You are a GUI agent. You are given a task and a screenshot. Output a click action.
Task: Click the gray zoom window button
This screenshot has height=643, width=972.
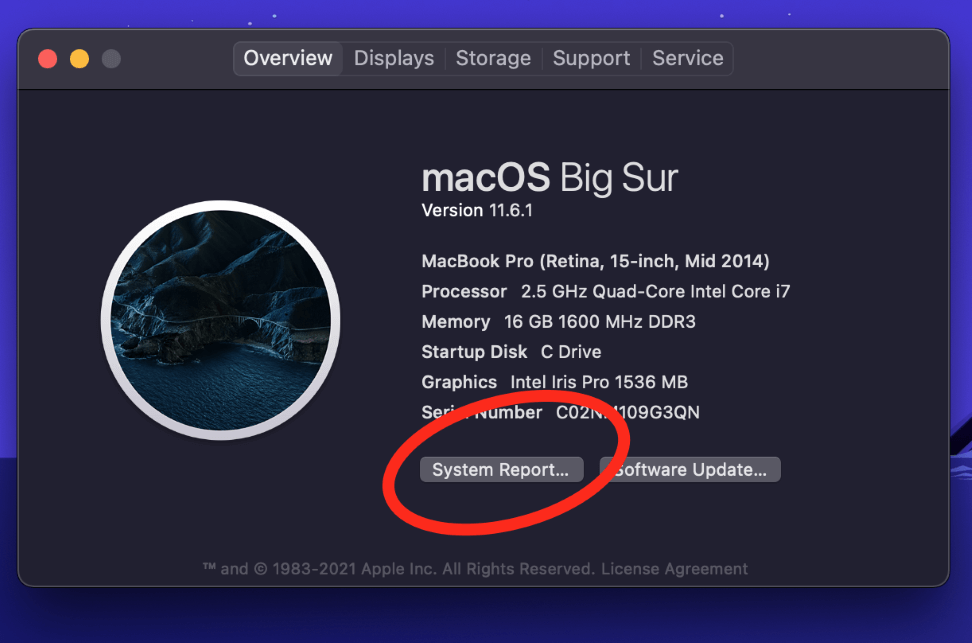click(x=111, y=59)
